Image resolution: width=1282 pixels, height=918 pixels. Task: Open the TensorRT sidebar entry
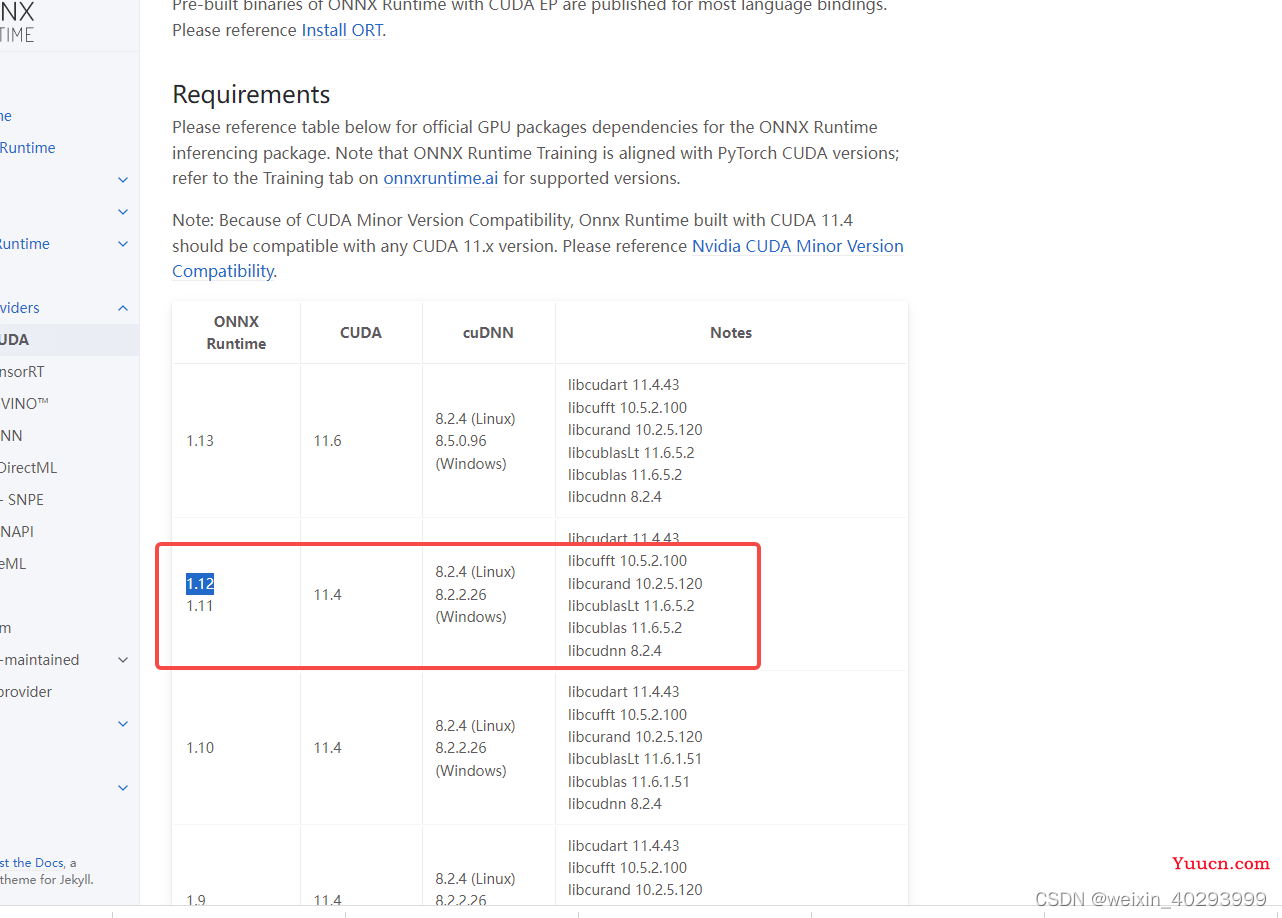[22, 372]
